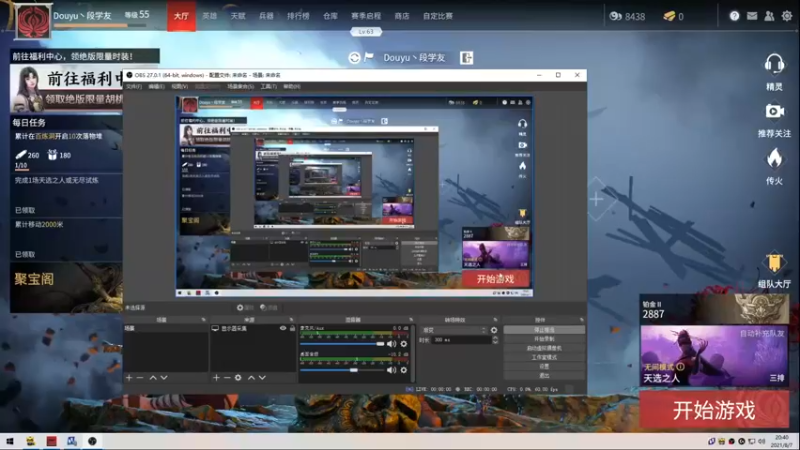Click the refresh icon beside Douyu丶段学友

[354, 58]
